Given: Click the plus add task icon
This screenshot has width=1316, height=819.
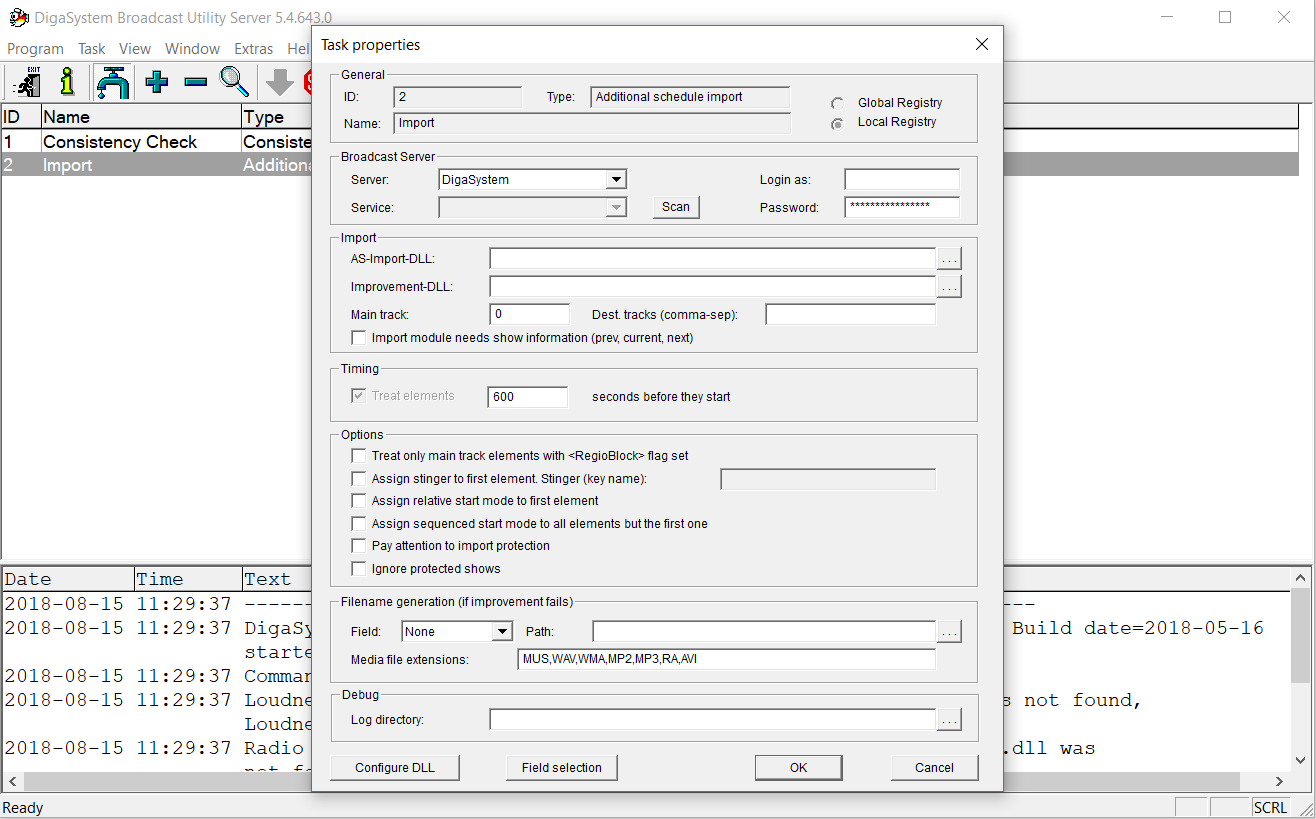Looking at the screenshot, I should (x=156, y=82).
